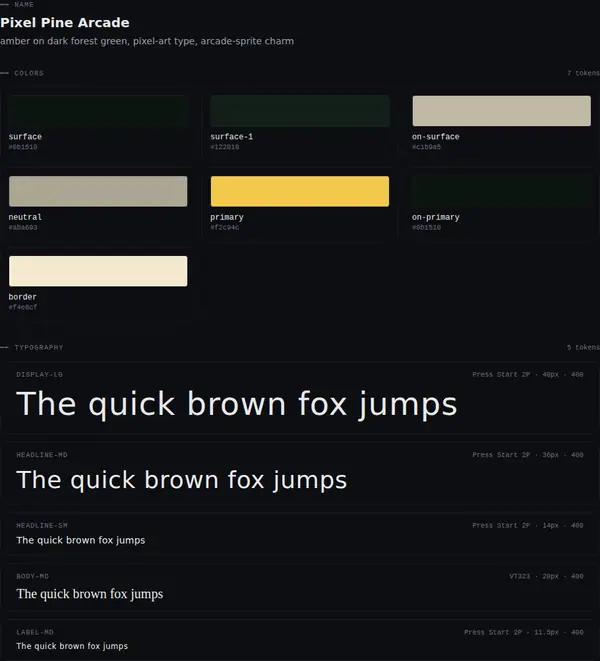The image size is (600, 661).
Task: Click the TYPOGRAPHY section label
Action: [x=39, y=348]
